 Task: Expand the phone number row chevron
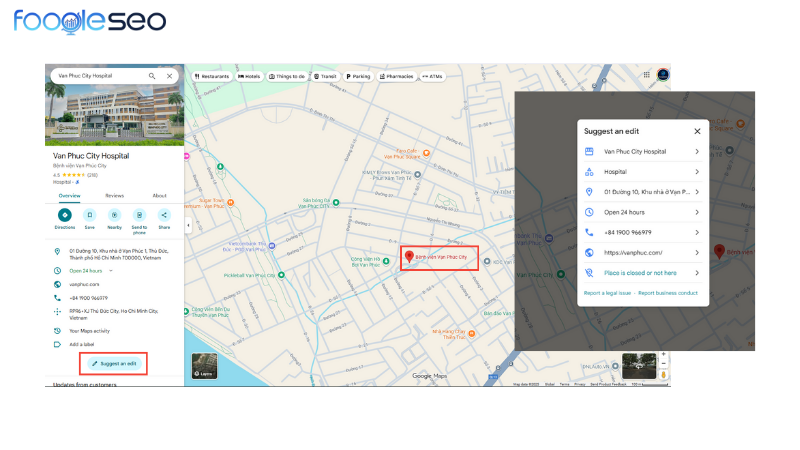(697, 232)
